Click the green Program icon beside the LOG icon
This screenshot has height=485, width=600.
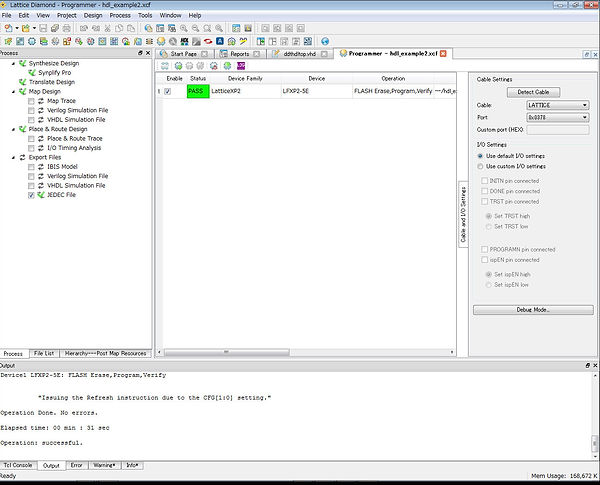click(x=227, y=66)
